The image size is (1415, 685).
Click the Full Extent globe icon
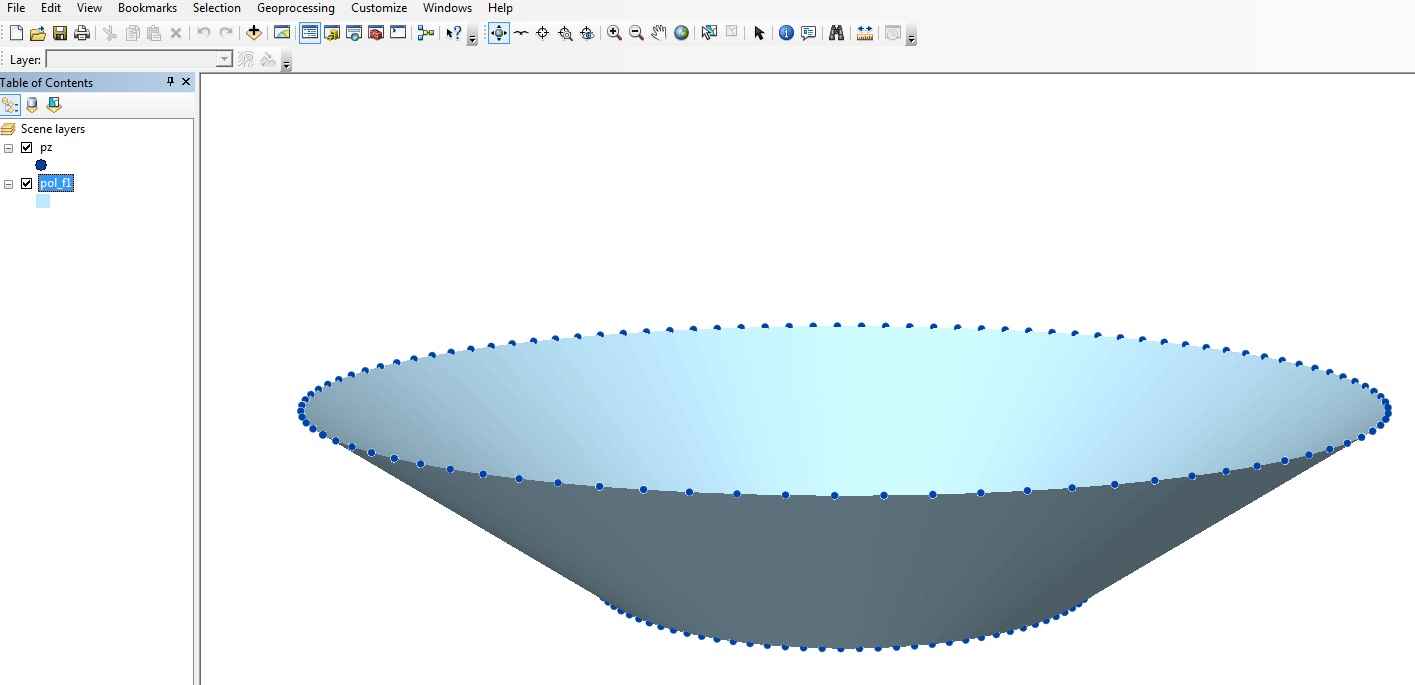681,33
